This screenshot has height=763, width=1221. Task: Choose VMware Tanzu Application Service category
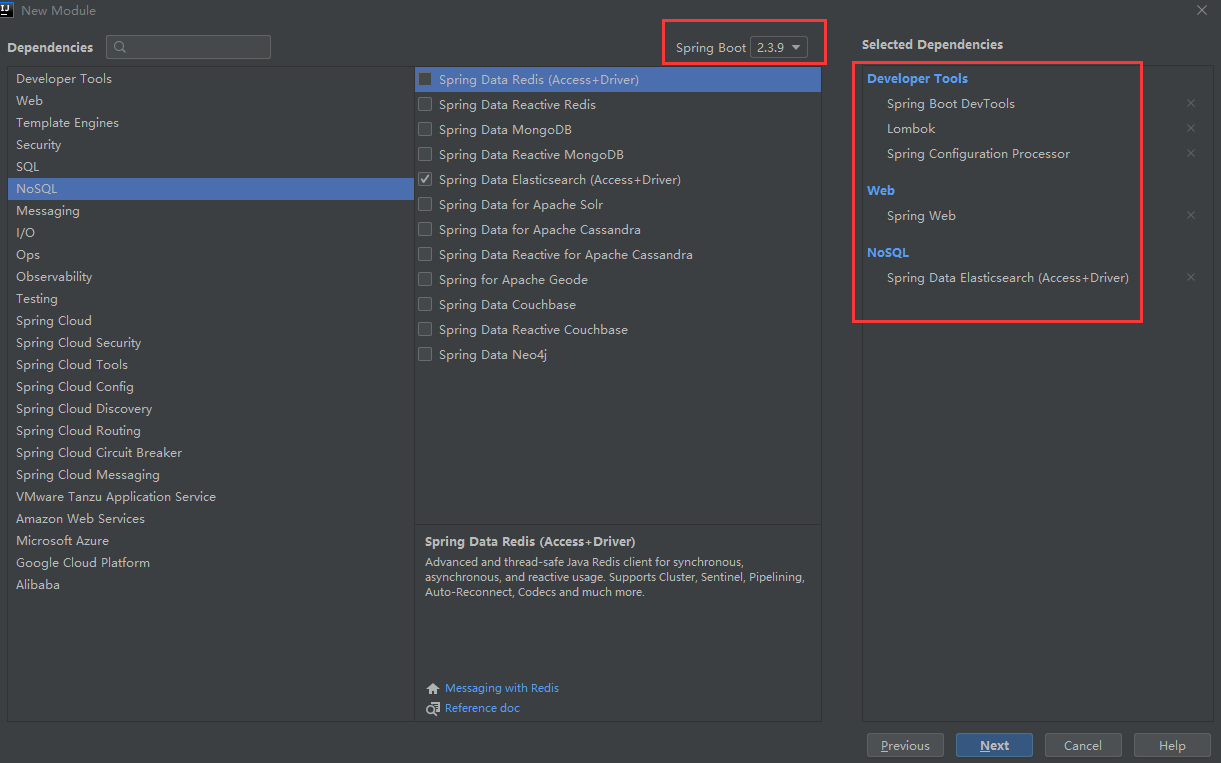click(211, 496)
